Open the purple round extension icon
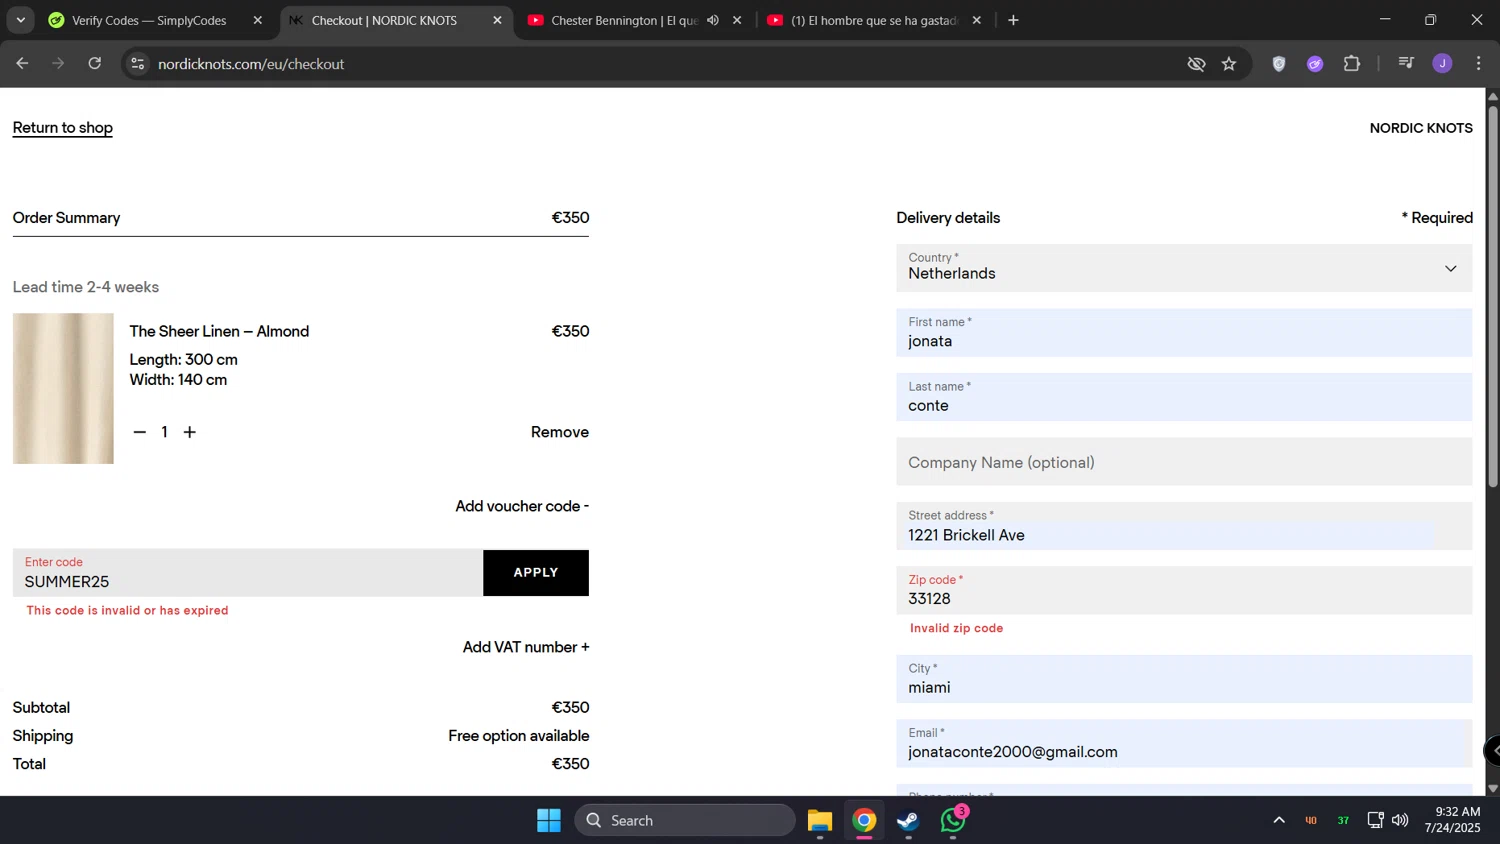This screenshot has height=844, width=1500. tap(1315, 64)
